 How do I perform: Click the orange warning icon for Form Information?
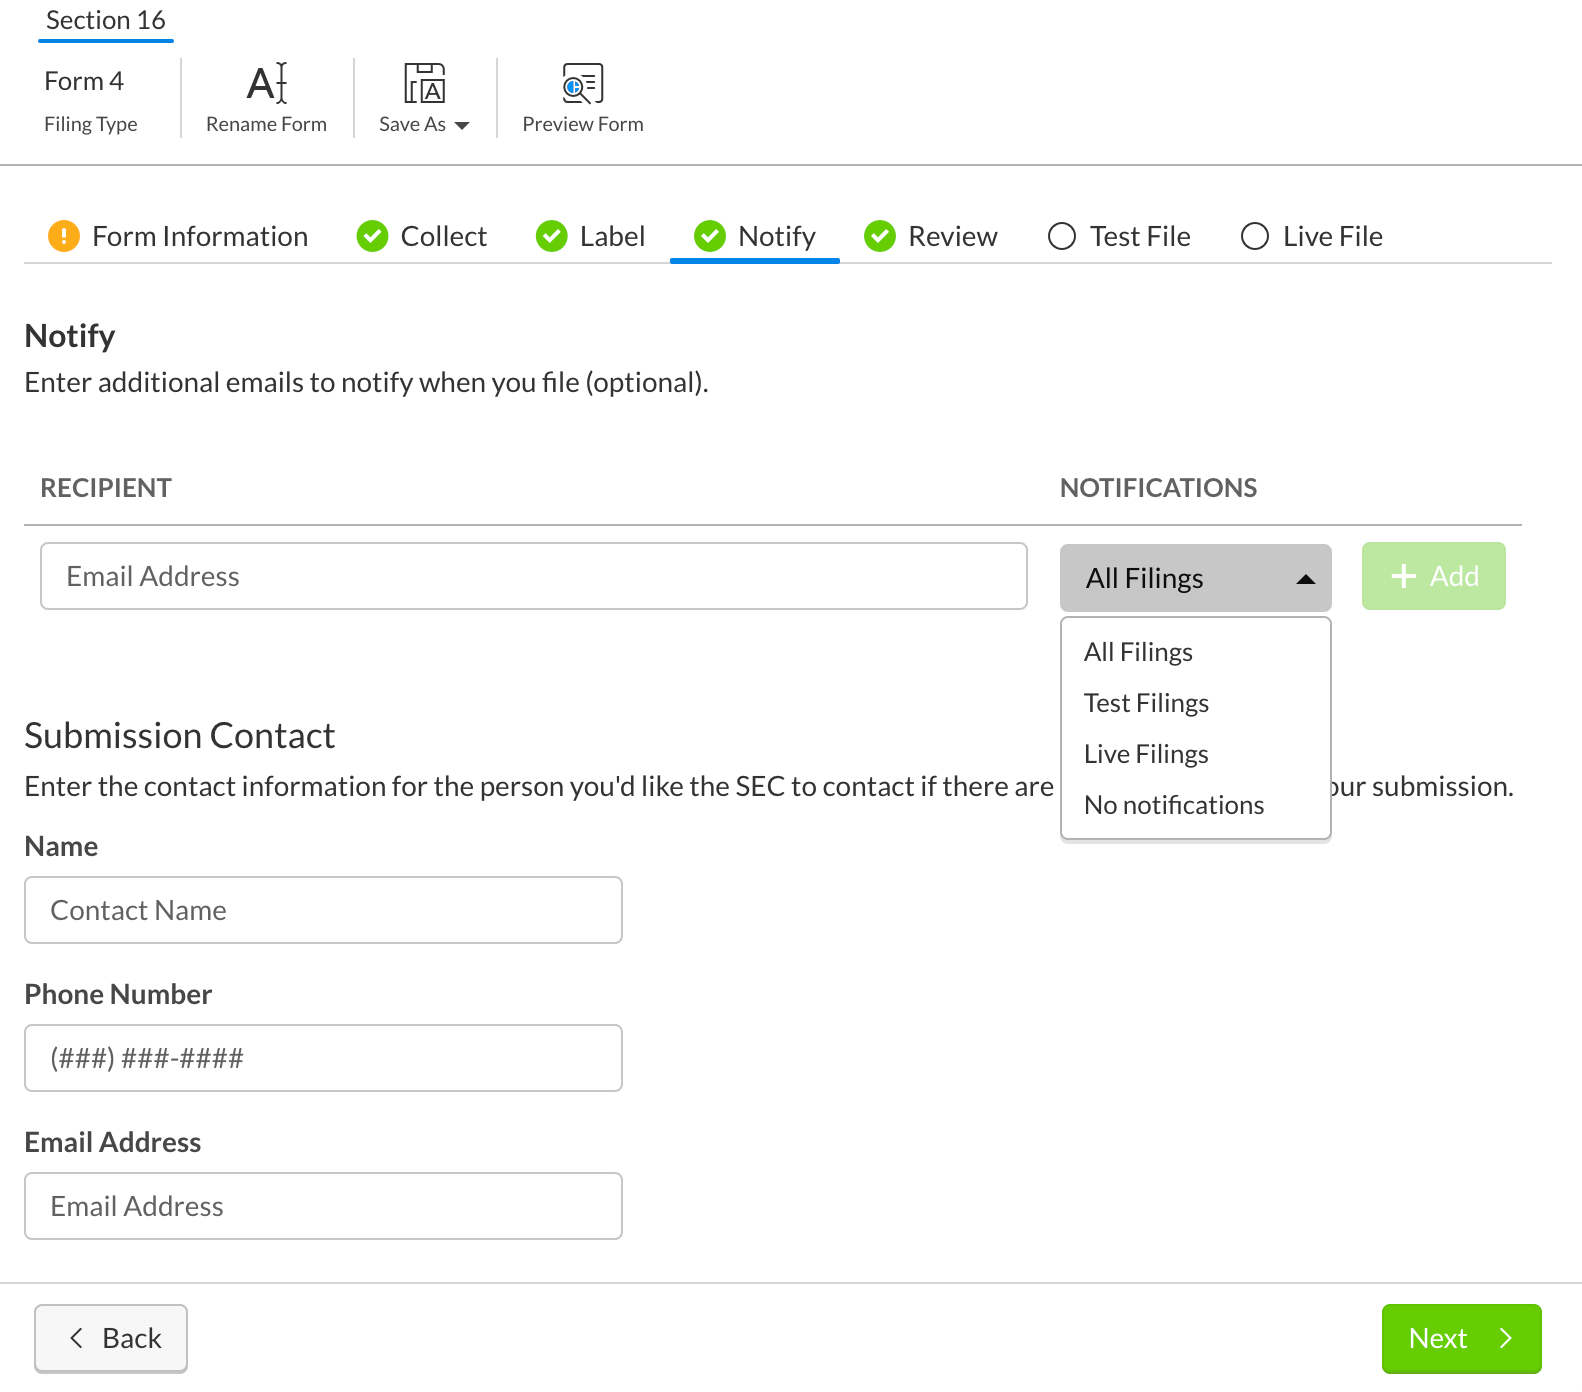64,236
